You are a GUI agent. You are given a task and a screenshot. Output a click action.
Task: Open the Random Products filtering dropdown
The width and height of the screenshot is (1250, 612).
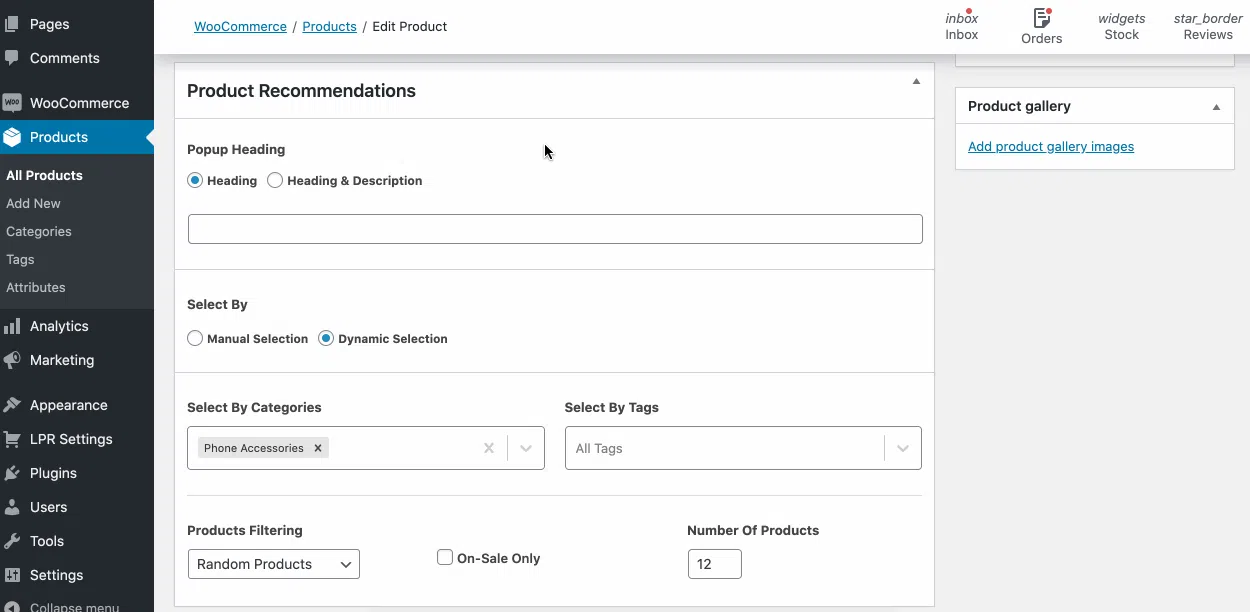click(x=274, y=564)
